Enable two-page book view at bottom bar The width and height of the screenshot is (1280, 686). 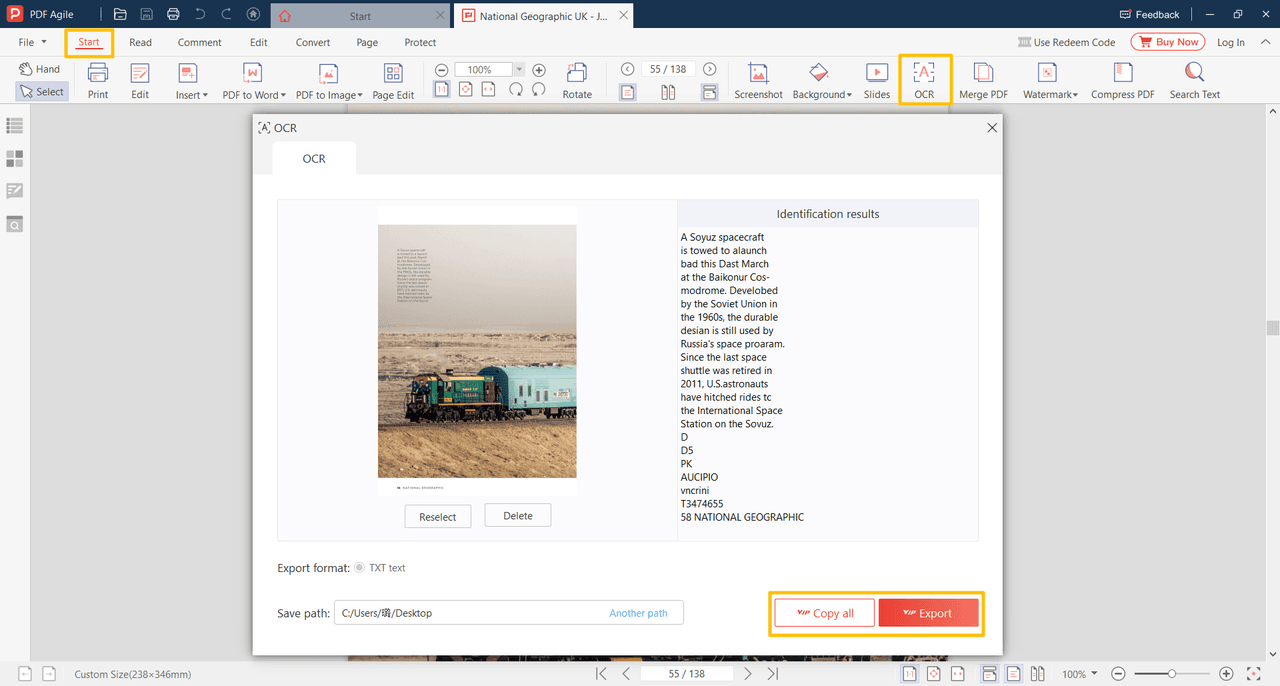coord(1037,673)
